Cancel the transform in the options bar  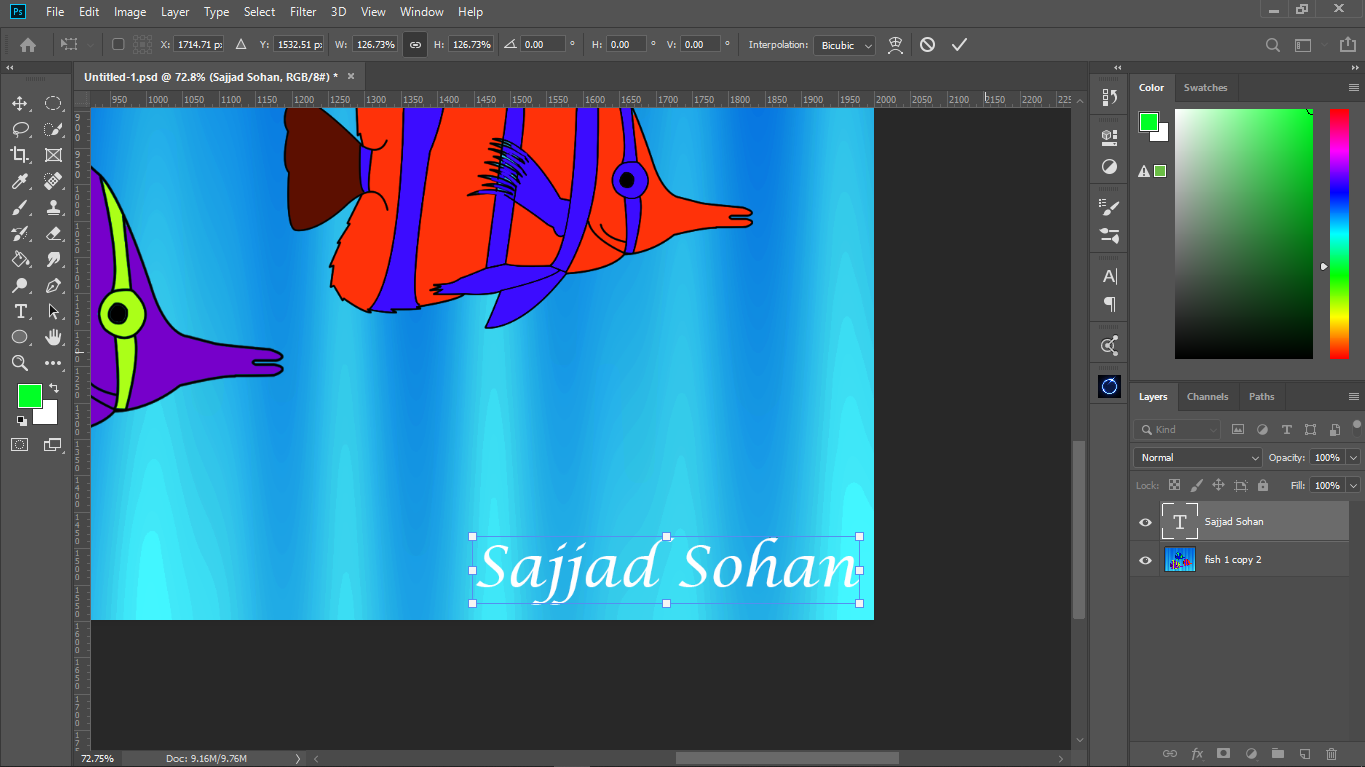[x=927, y=44]
